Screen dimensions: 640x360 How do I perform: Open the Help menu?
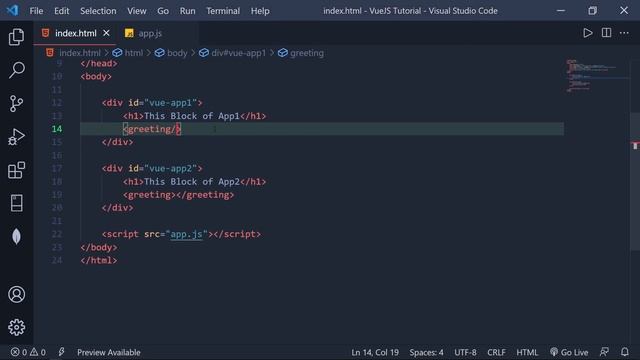(x=260, y=11)
